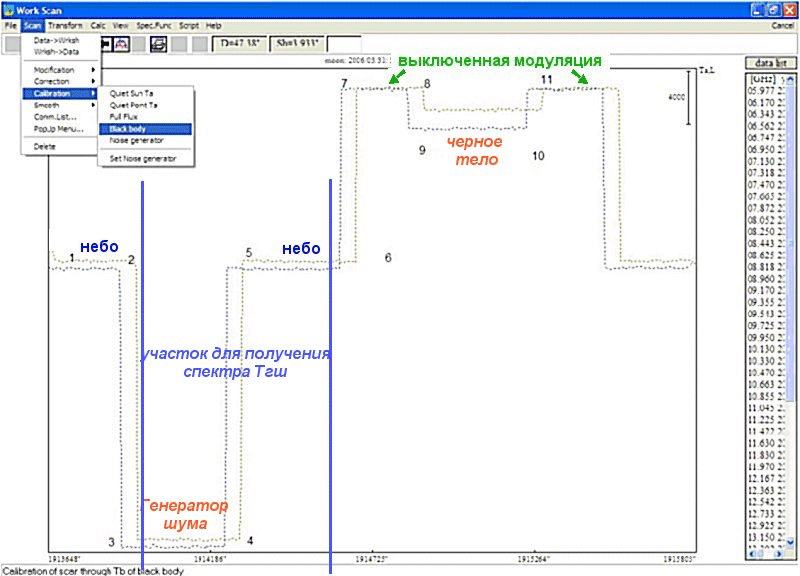
Task: Select Noise generator calibration
Action: pos(145,140)
